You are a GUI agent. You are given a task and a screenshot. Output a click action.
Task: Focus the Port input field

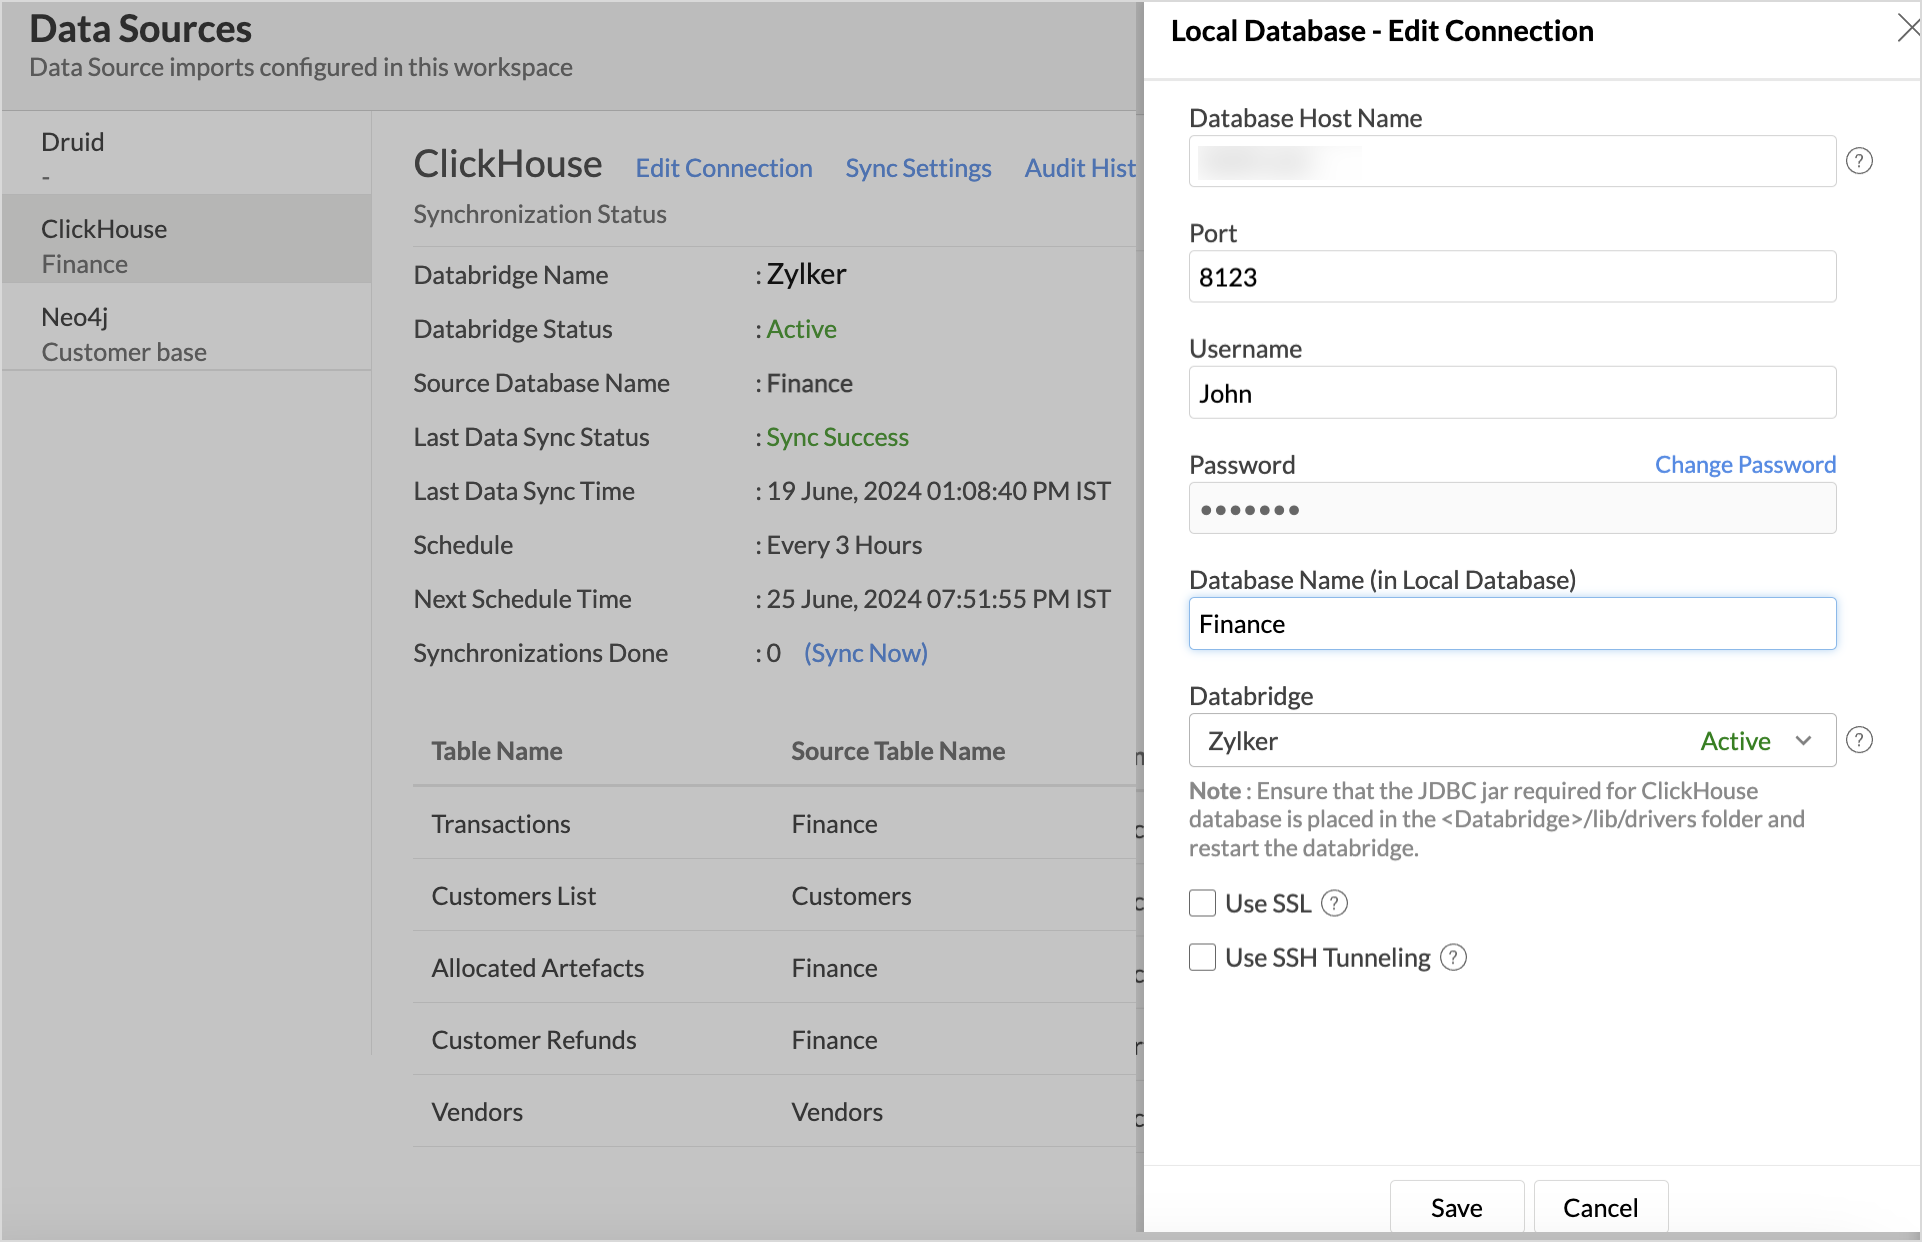click(x=1511, y=277)
